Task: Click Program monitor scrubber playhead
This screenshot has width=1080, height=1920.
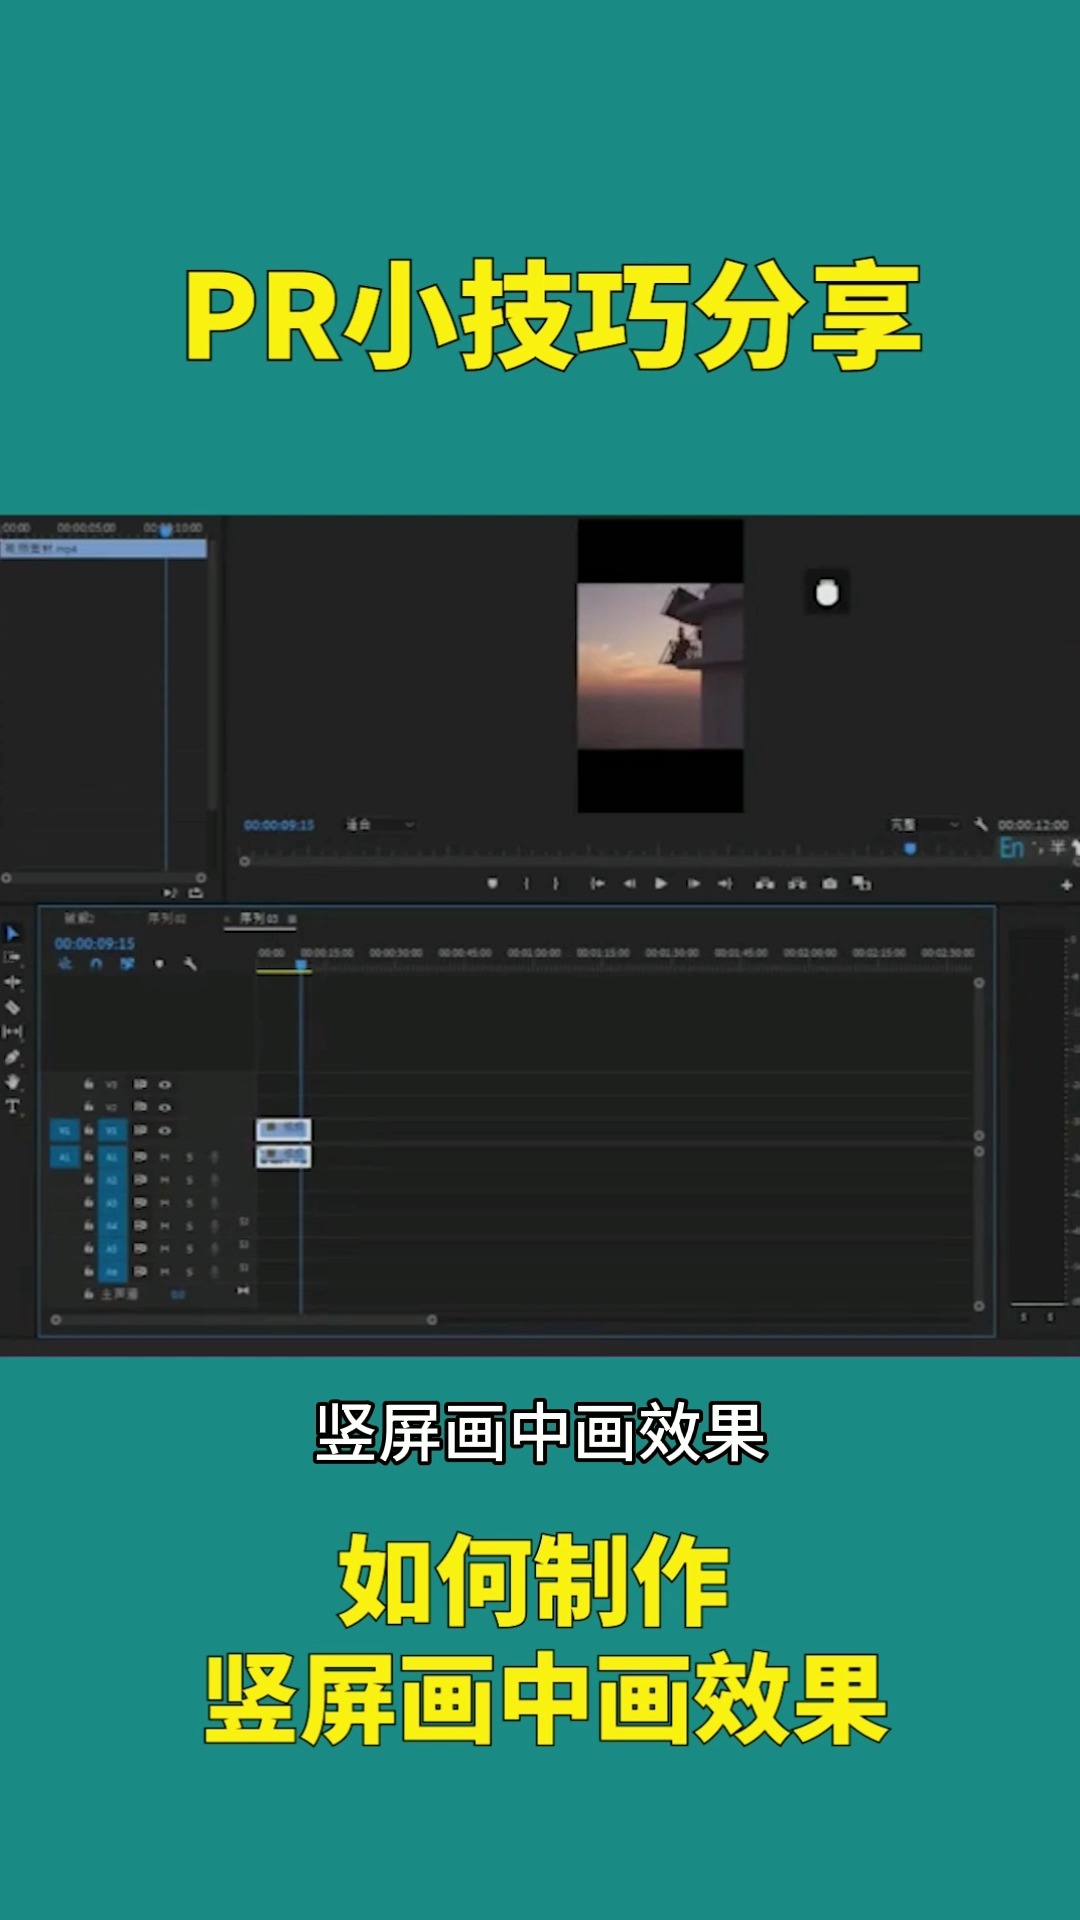Action: tap(910, 849)
